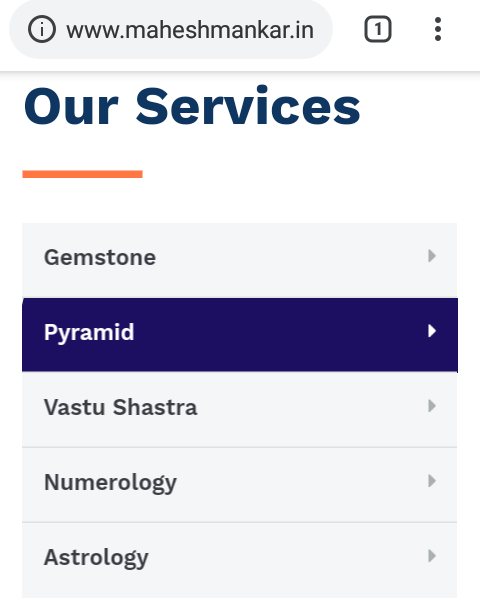480x608 pixels.
Task: Expand Numerology using its right arrow
Action: point(432,481)
